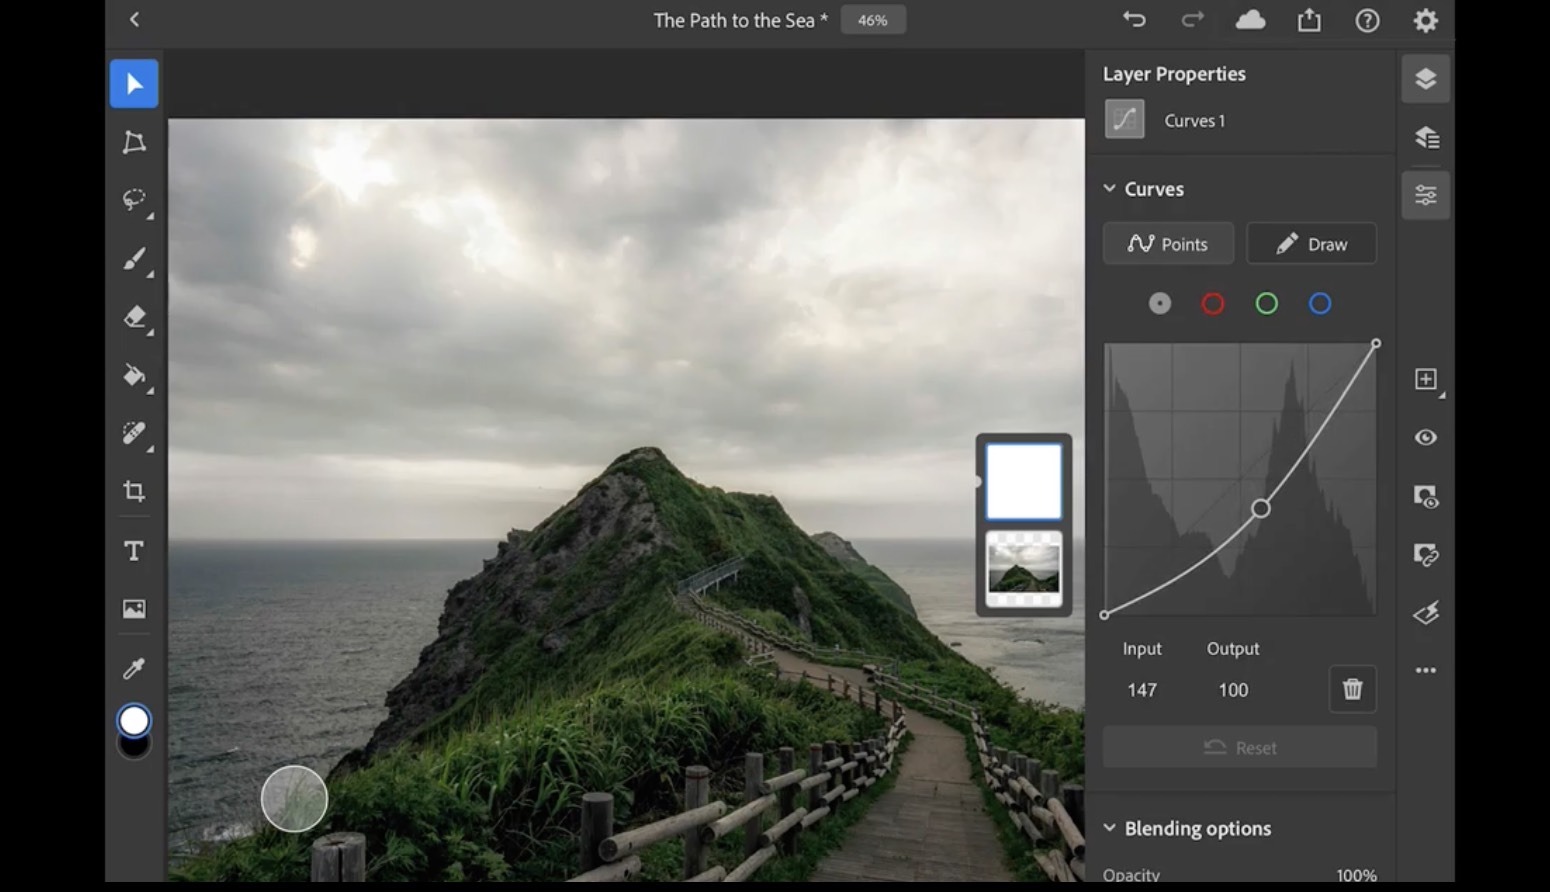Viewport: 1550px width, 892px height.
Task: Open cloud document status
Action: (x=1250, y=19)
